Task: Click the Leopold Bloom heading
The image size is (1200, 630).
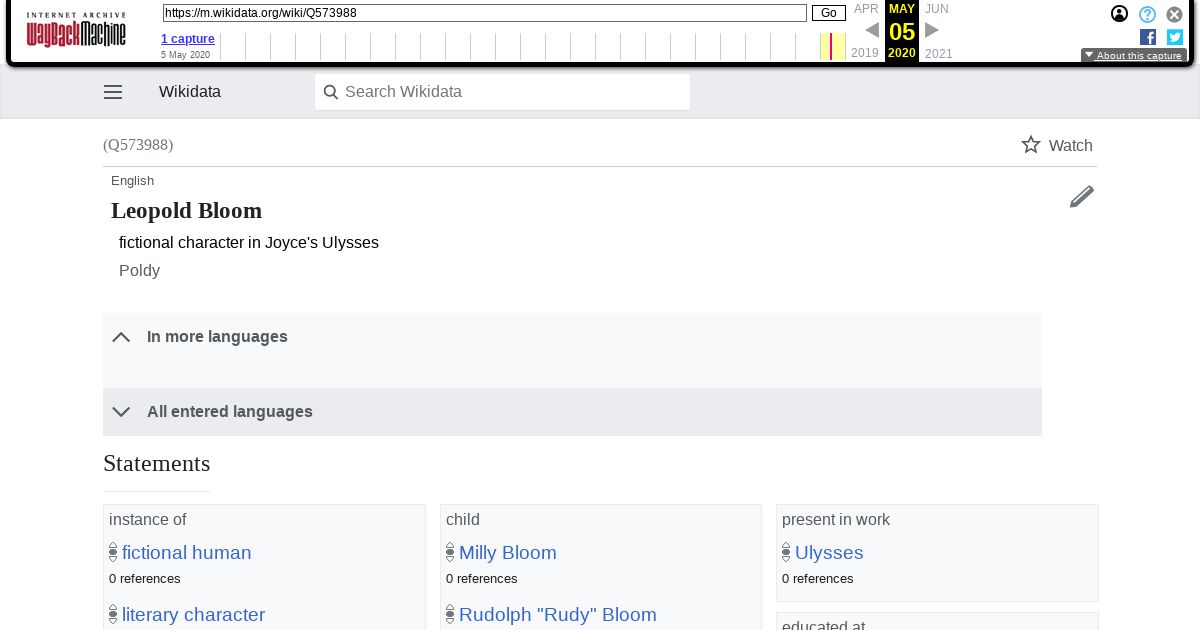Action: tap(187, 211)
